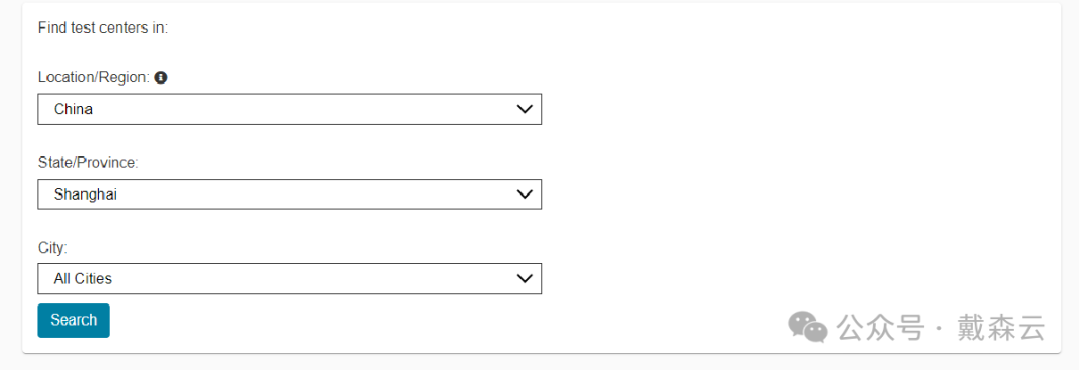Click the chevron arrow on the Shanghai dropdown

click(524, 194)
